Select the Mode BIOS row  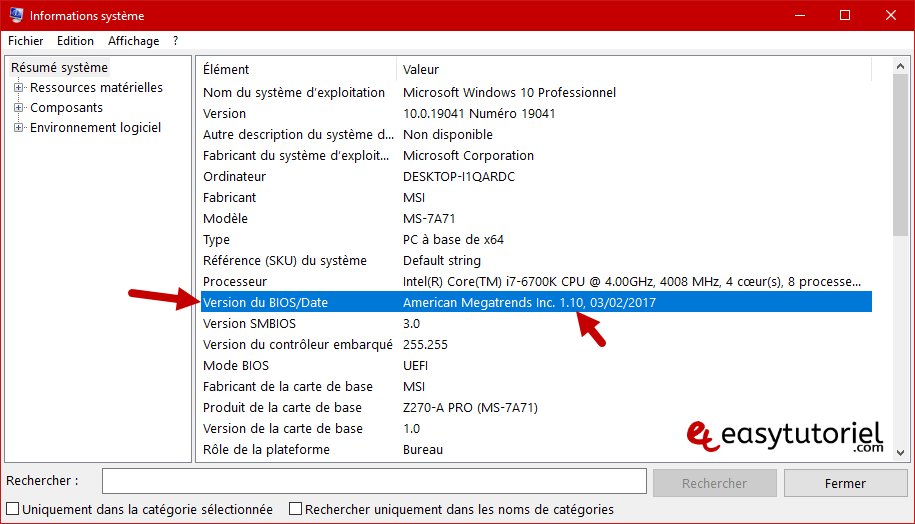[536, 365]
